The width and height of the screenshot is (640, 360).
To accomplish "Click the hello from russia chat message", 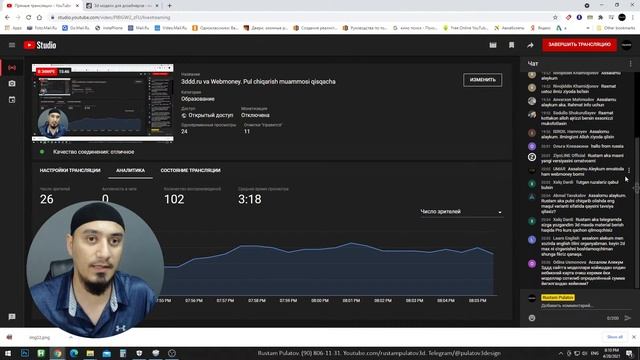I will [607, 146].
